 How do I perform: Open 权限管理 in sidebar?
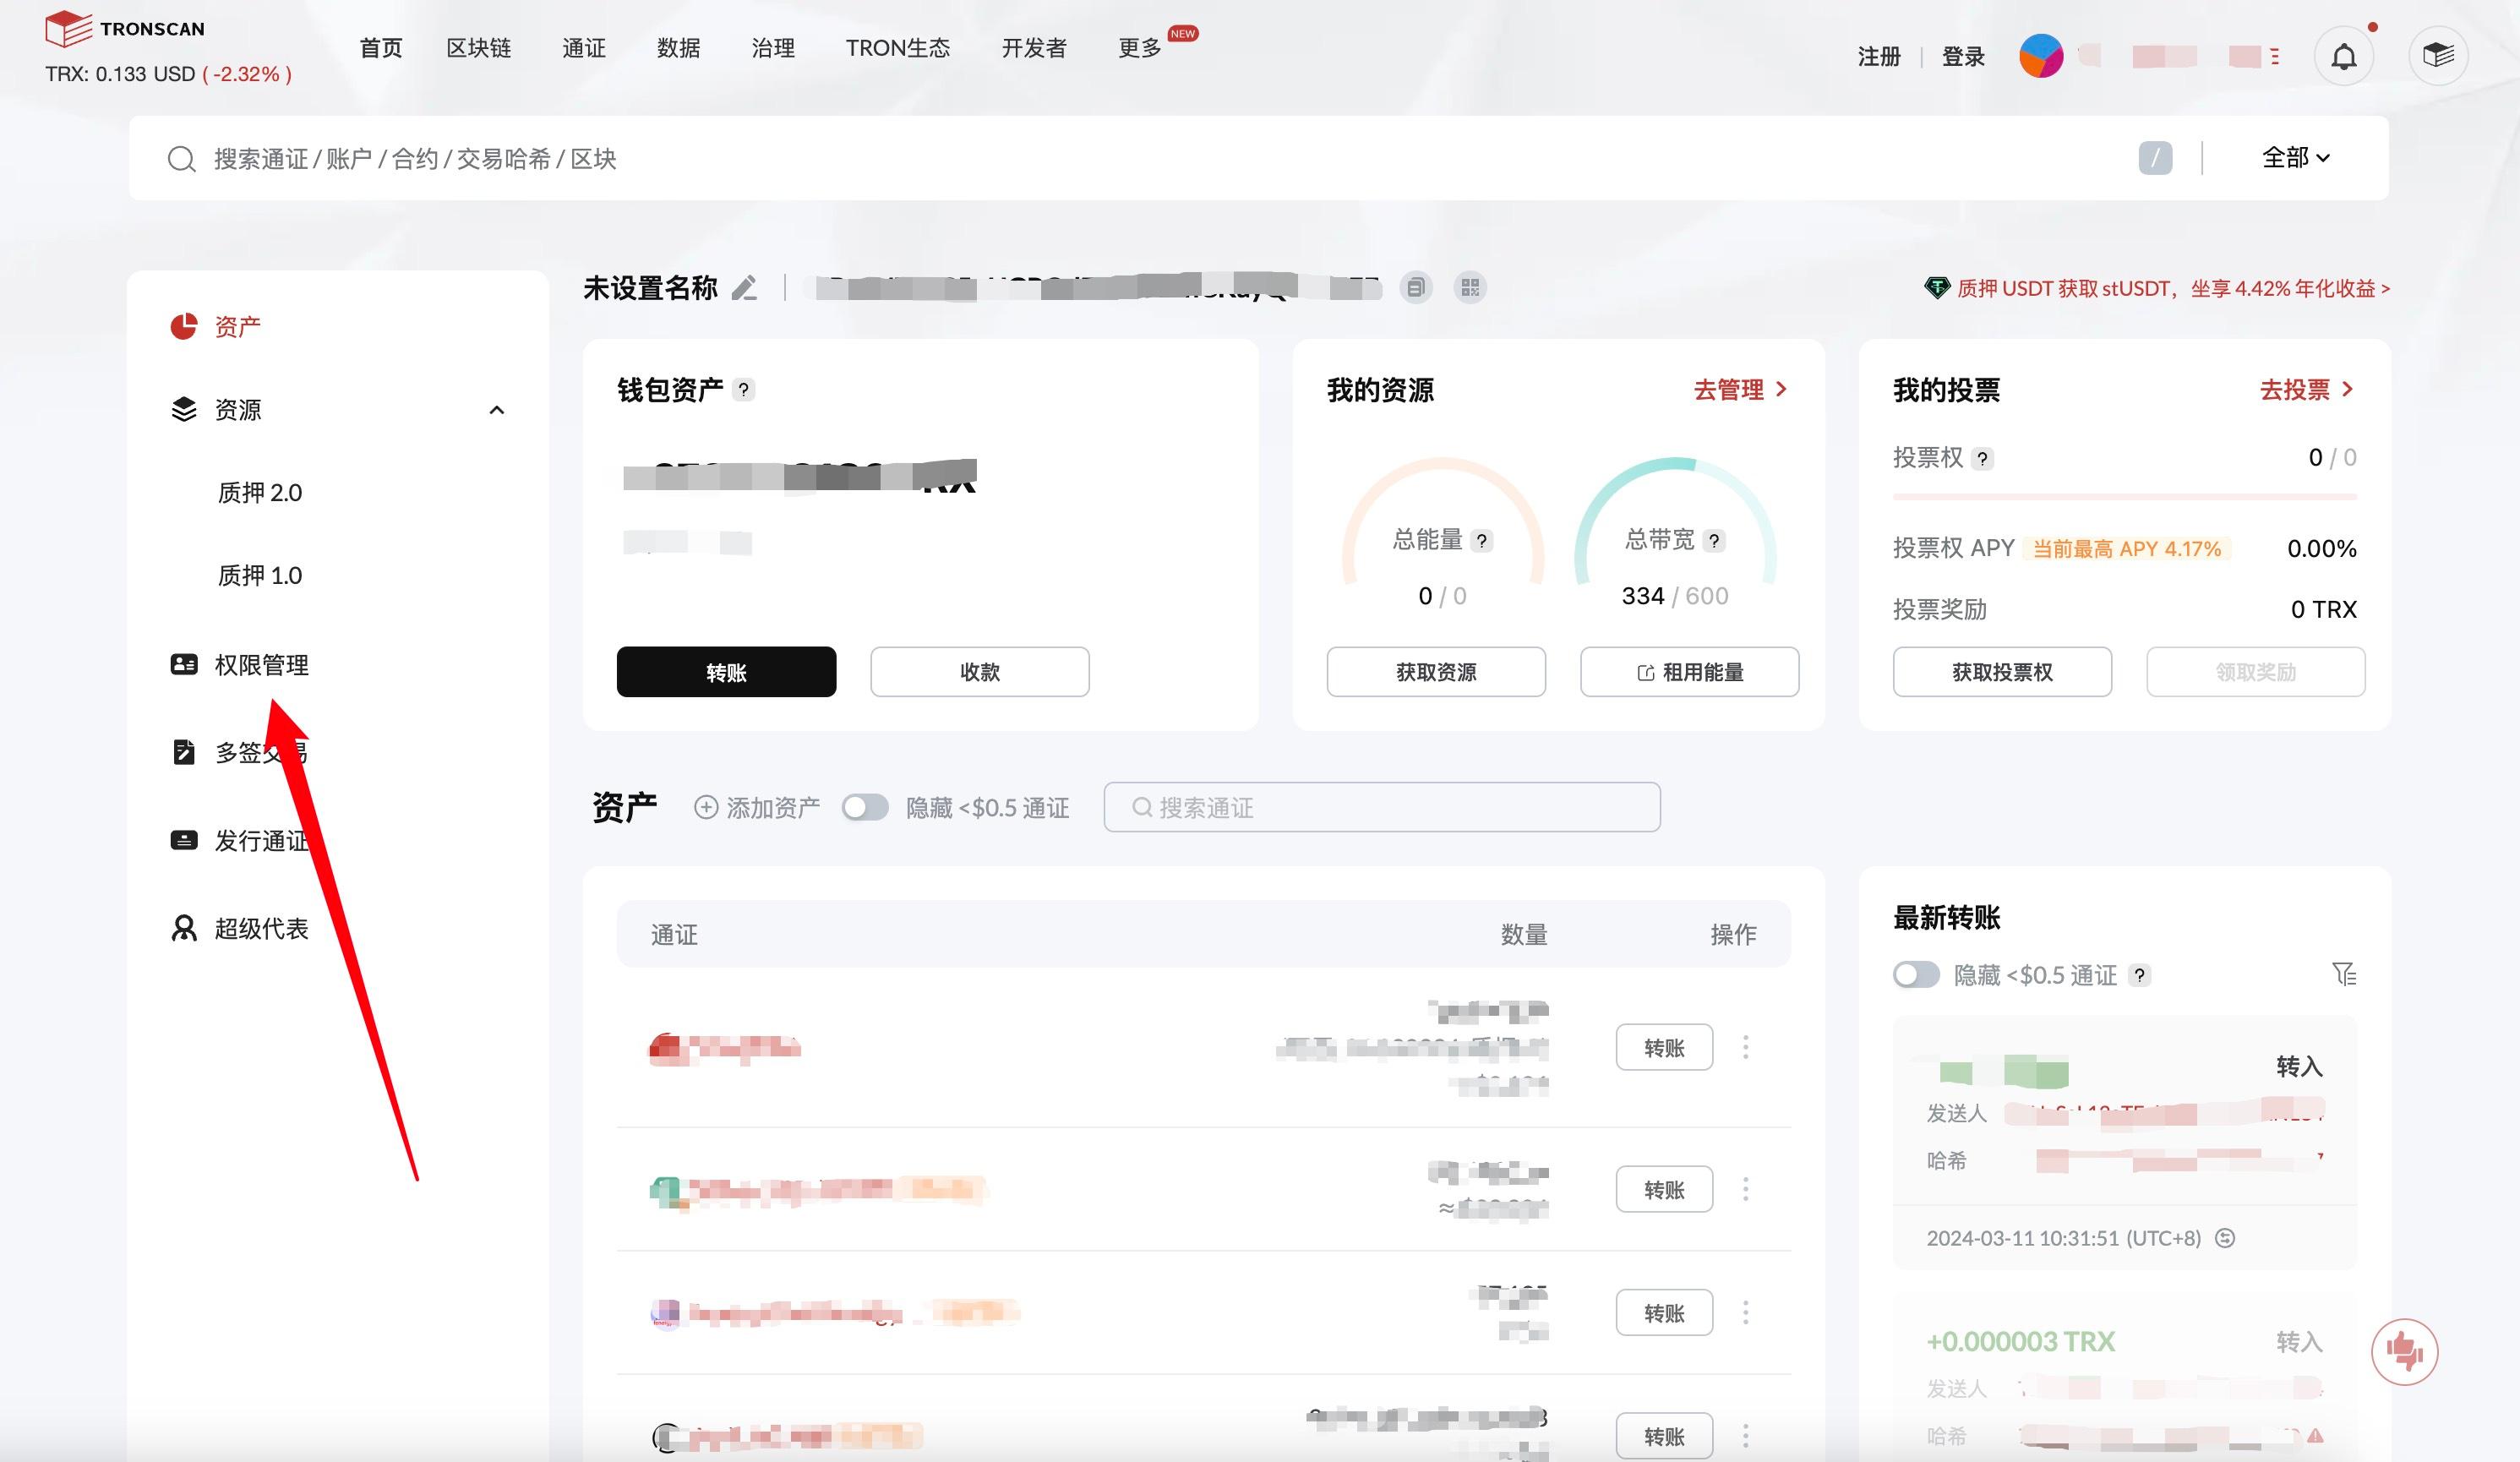(262, 664)
